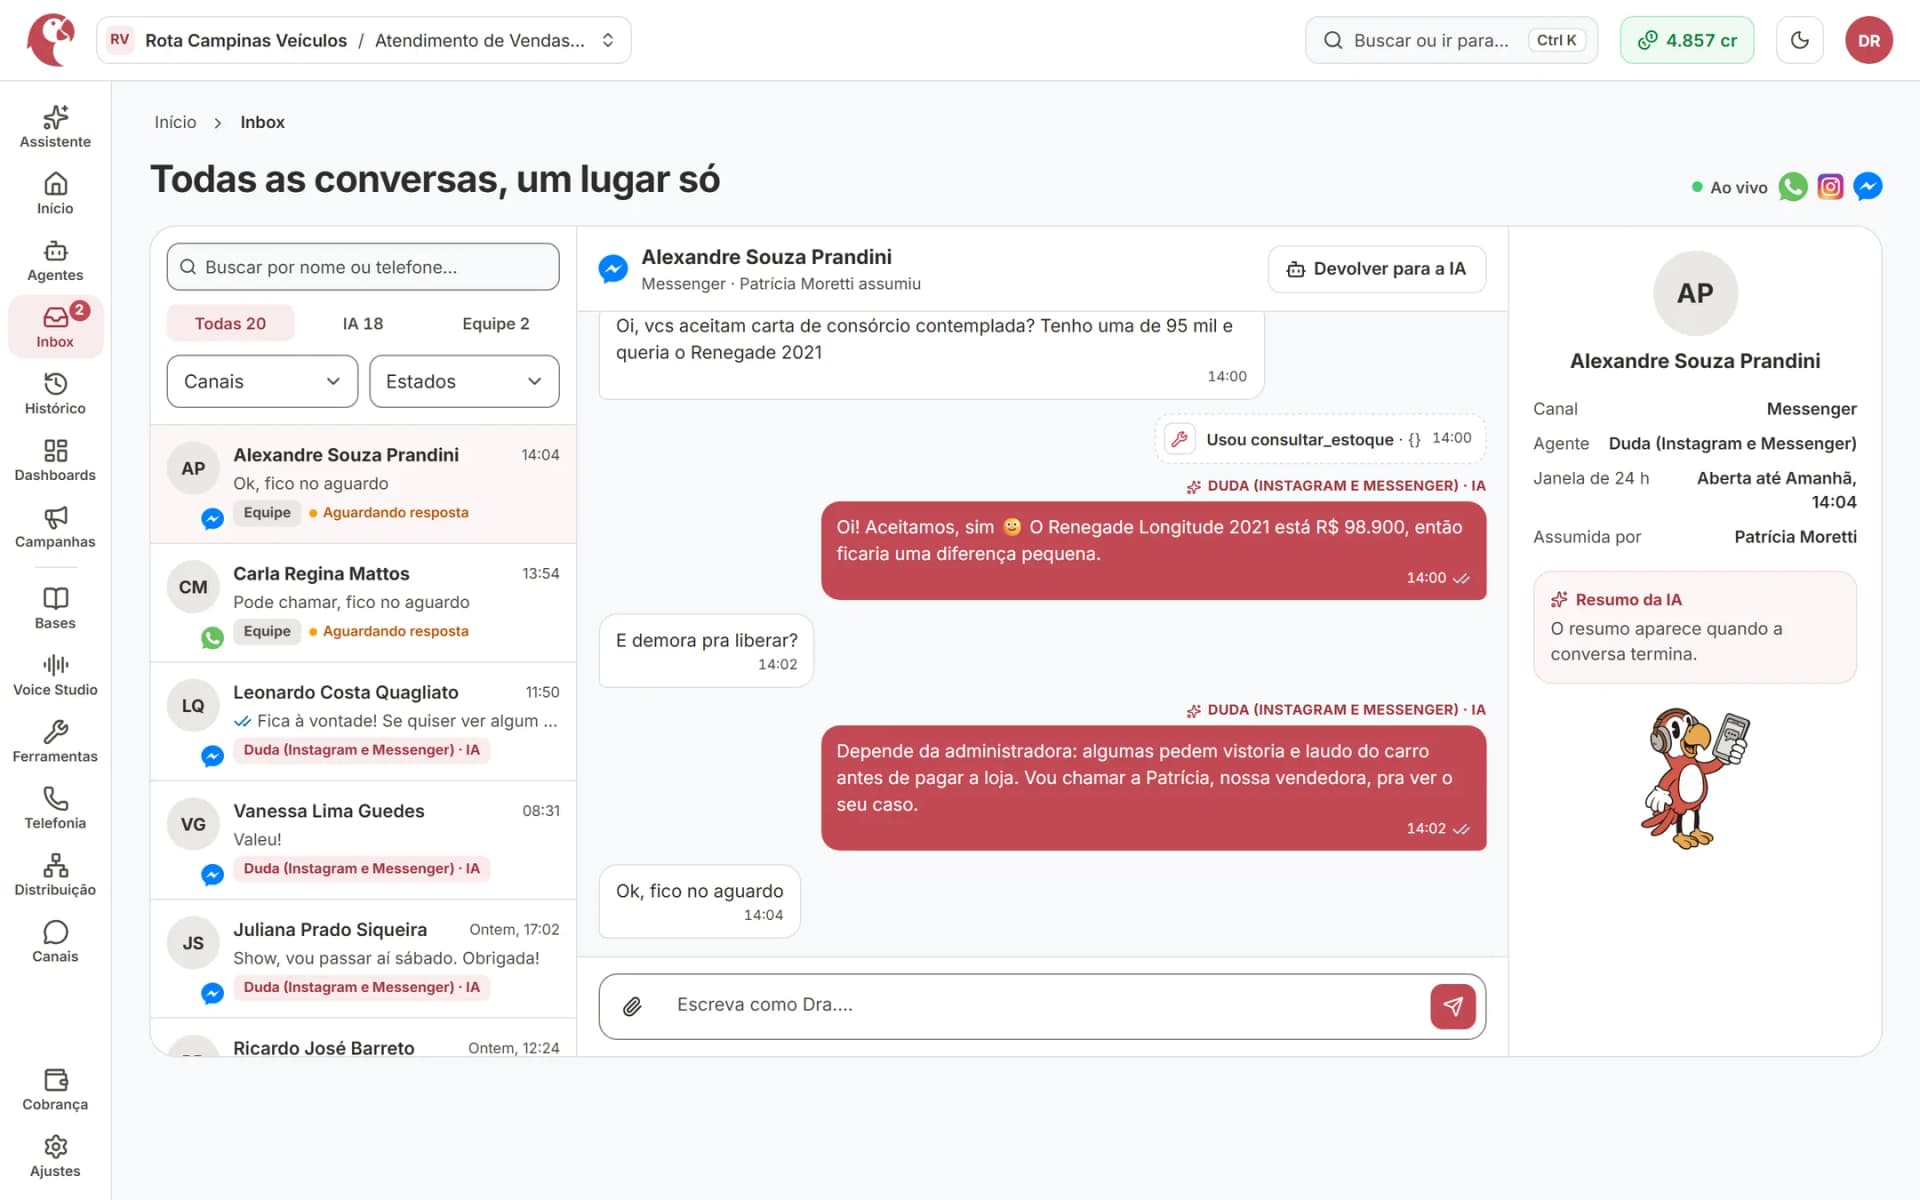
Task: Open Canais in the sidebar
Action: coord(55,942)
